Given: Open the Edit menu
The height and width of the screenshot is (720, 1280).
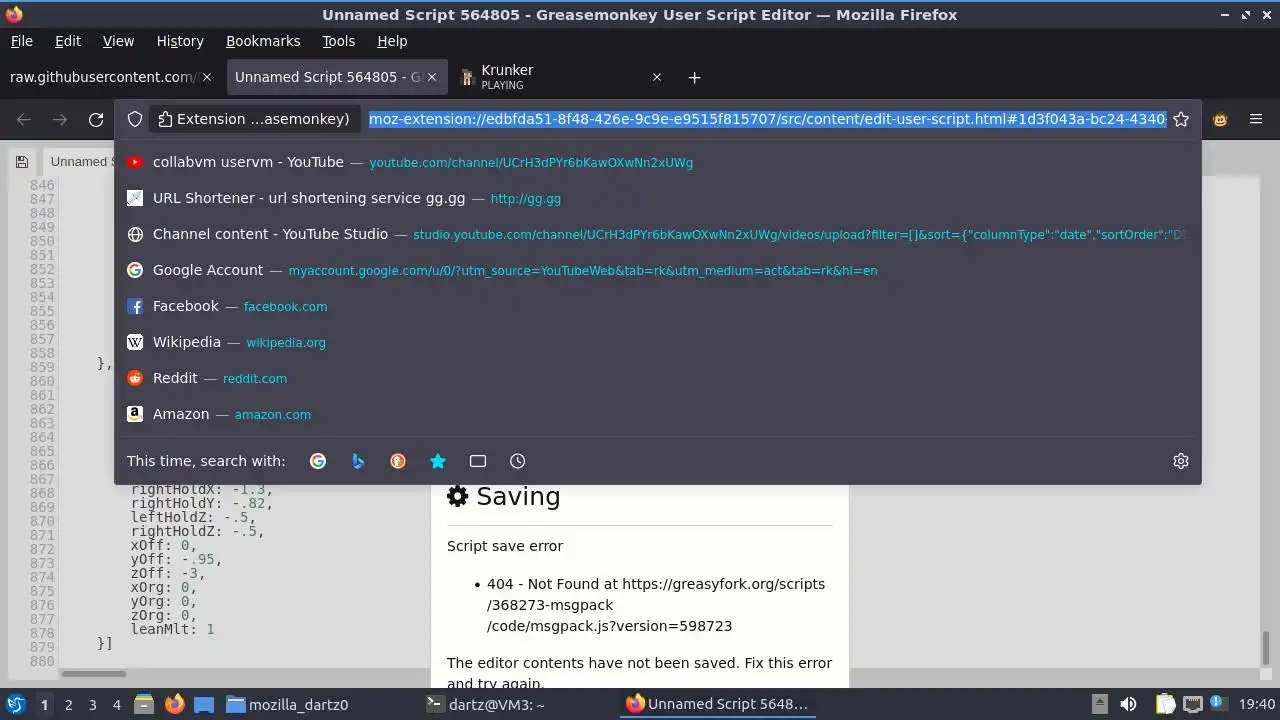Looking at the screenshot, I should click(68, 41).
